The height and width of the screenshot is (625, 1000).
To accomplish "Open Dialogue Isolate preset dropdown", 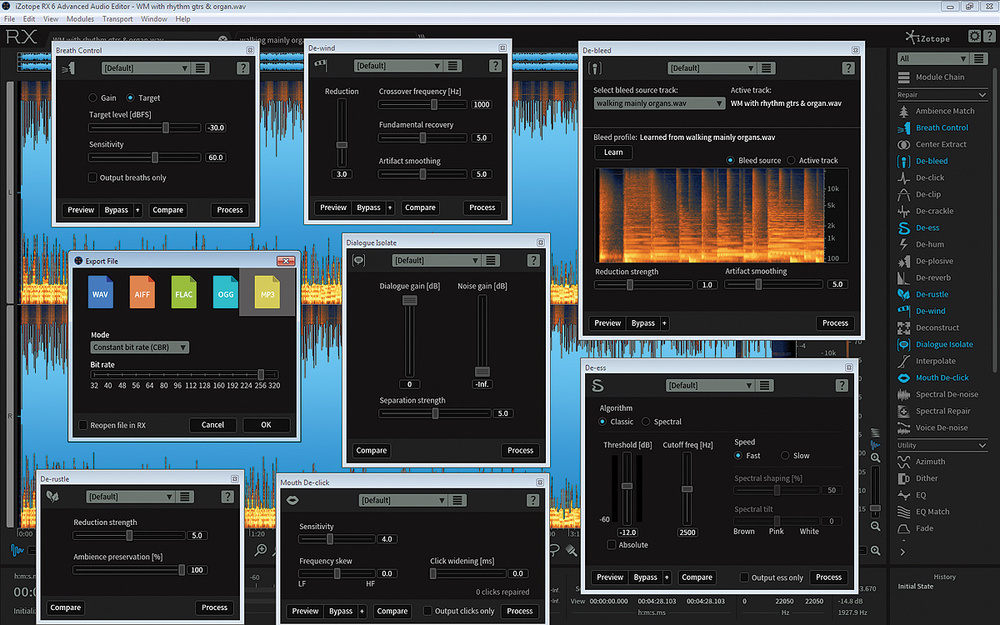I will click(436, 260).
